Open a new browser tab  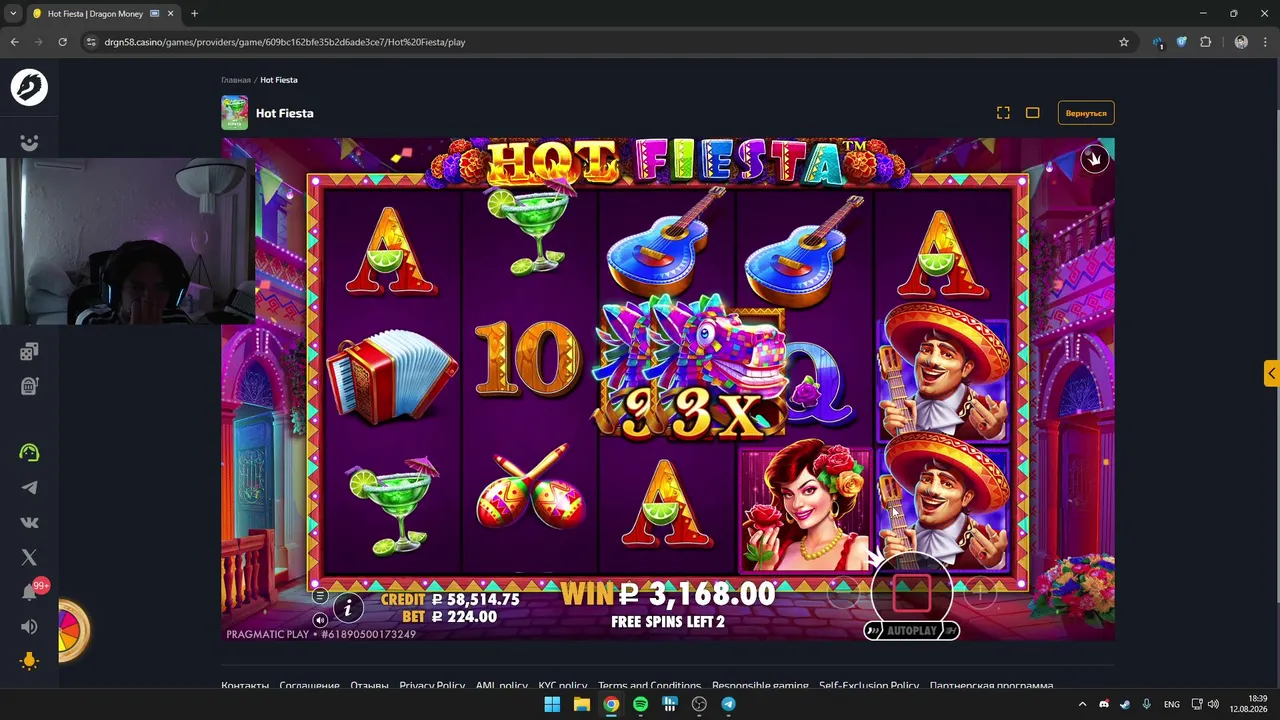pos(194,14)
